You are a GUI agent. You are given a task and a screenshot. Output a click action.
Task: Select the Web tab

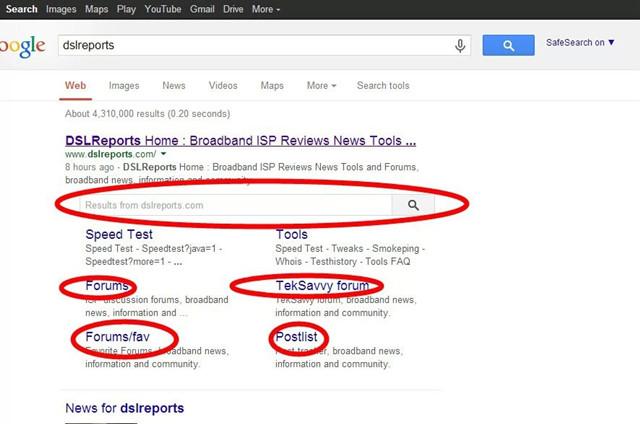coord(76,86)
